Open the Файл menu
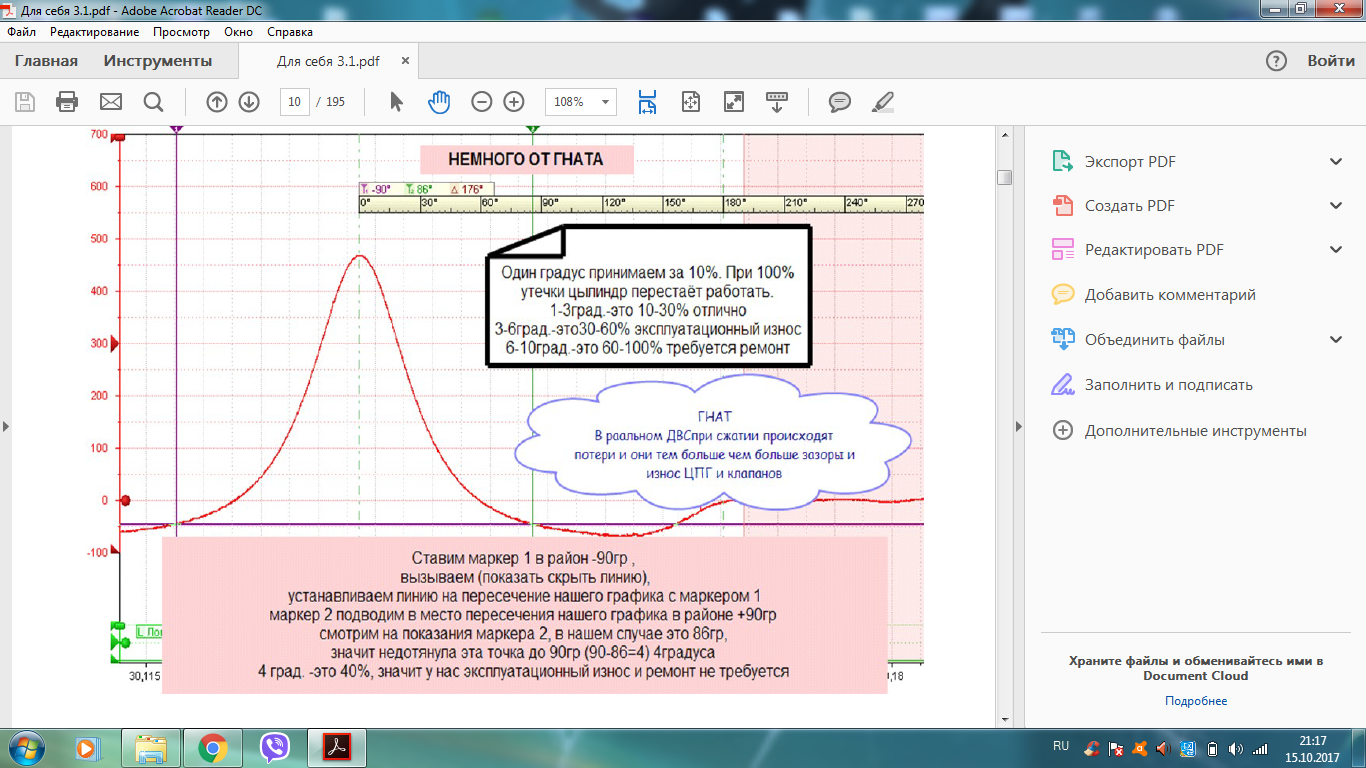This screenshot has width=1366, height=768. [x=21, y=32]
